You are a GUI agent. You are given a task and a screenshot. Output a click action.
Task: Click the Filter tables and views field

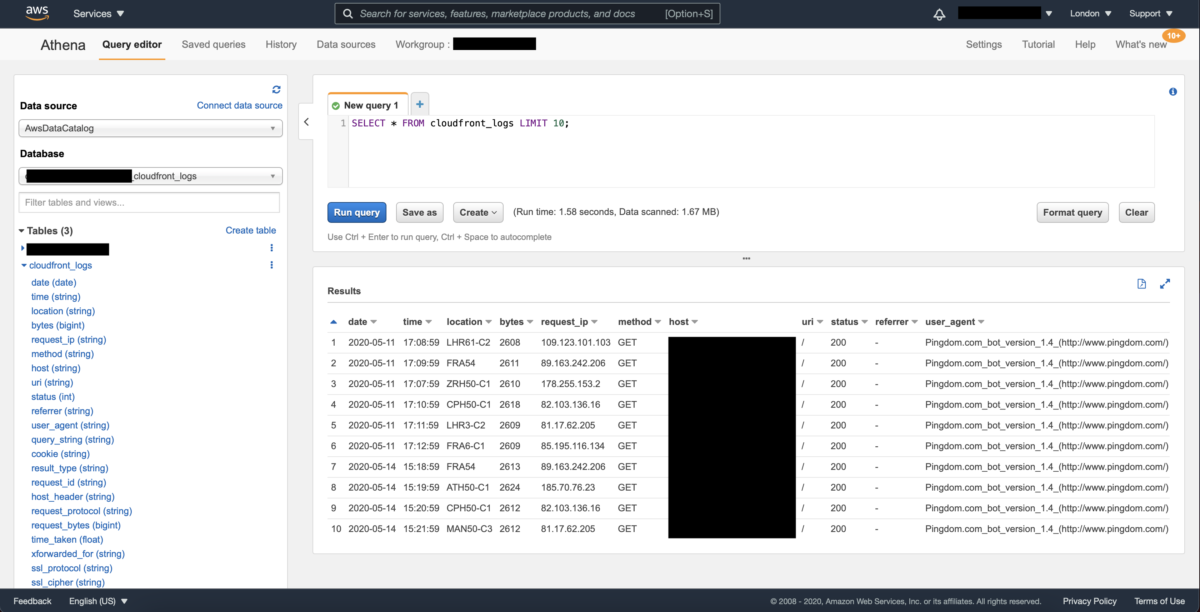coord(149,202)
